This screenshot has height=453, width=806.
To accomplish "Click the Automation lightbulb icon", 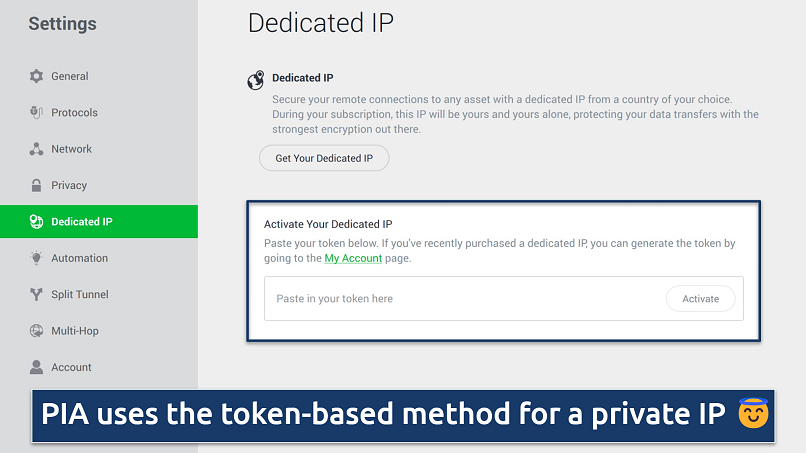I will click(37, 258).
